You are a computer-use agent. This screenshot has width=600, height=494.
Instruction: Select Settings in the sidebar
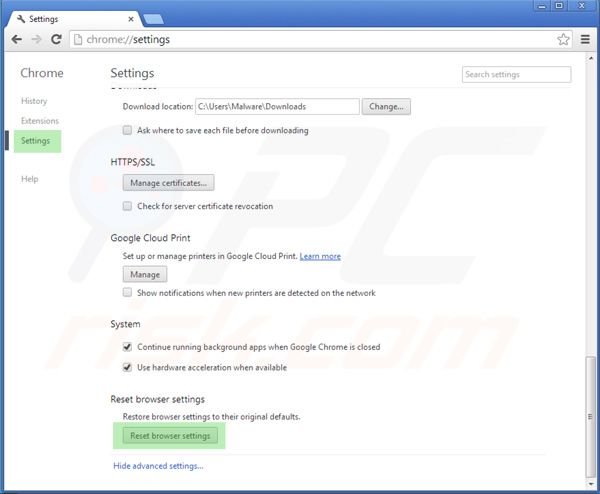pos(37,141)
